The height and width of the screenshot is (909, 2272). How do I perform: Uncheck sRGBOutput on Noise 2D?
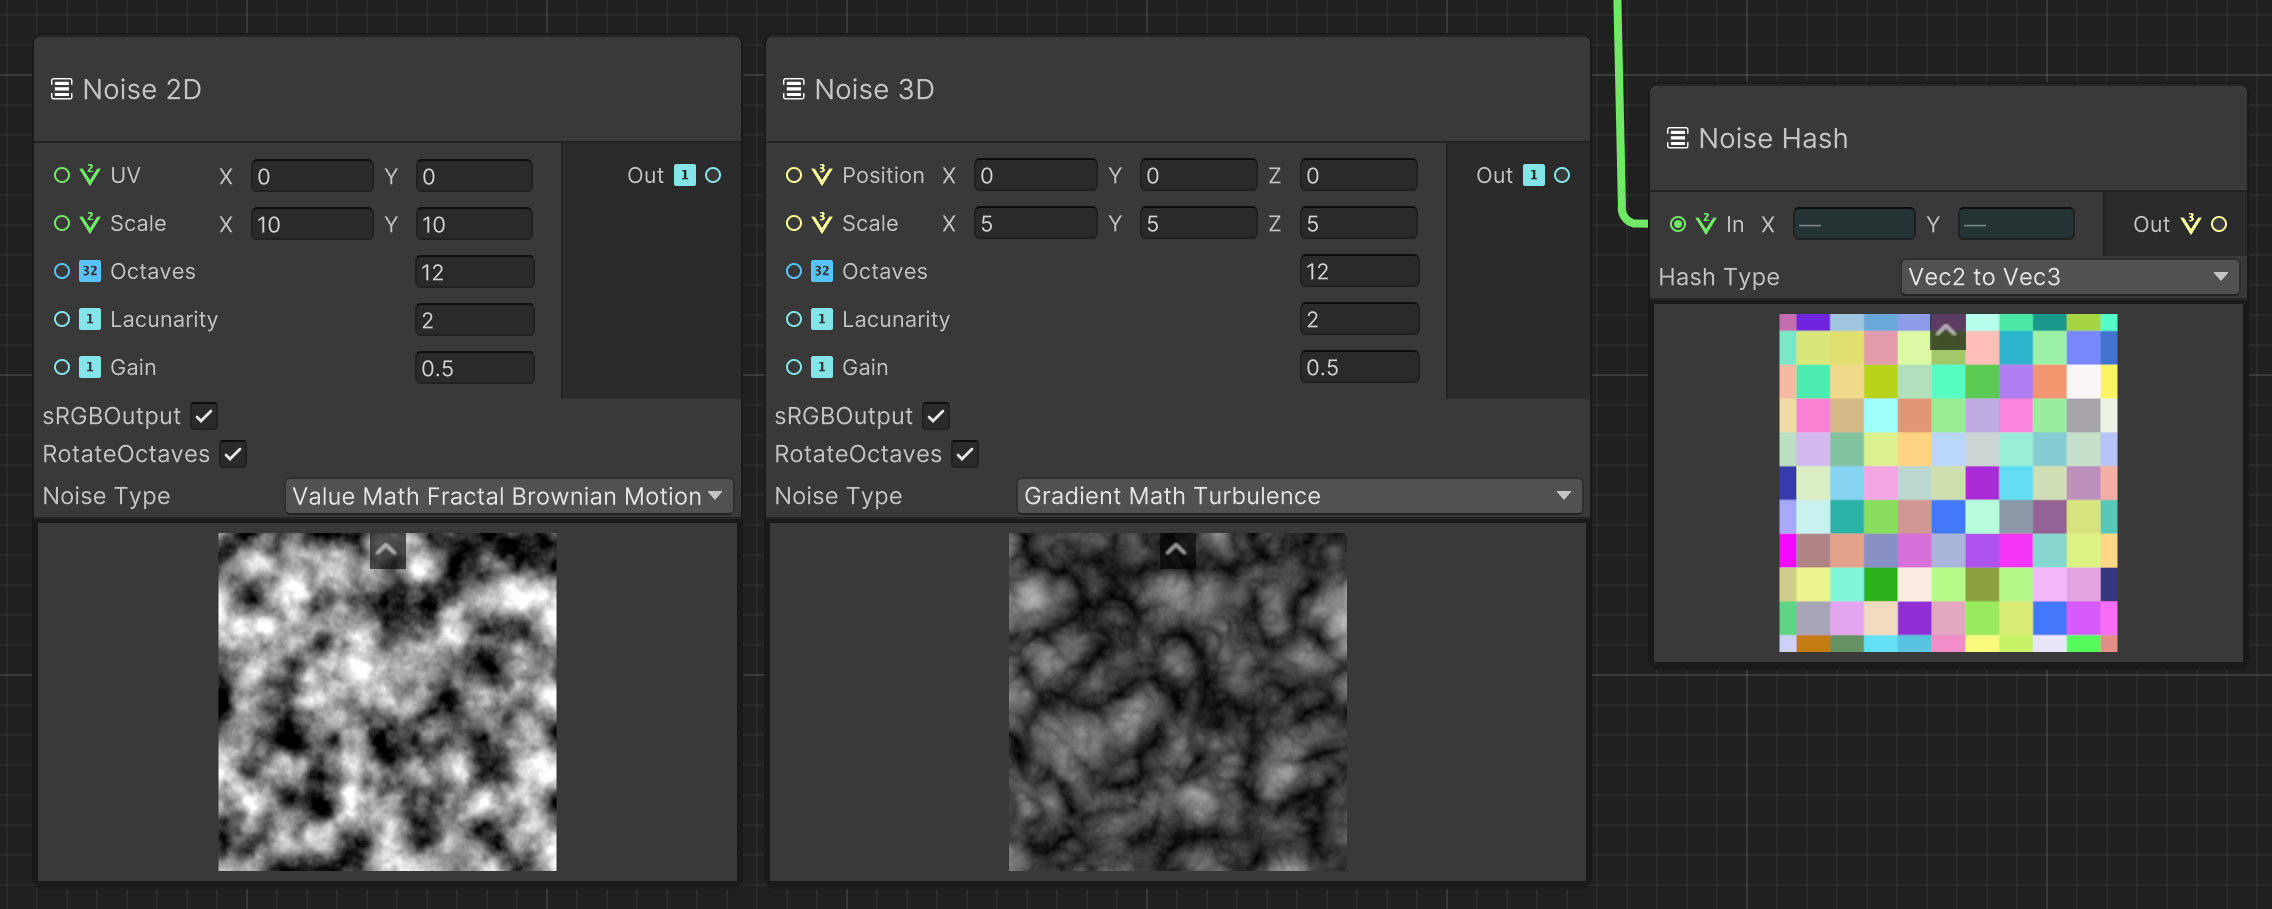click(x=203, y=415)
